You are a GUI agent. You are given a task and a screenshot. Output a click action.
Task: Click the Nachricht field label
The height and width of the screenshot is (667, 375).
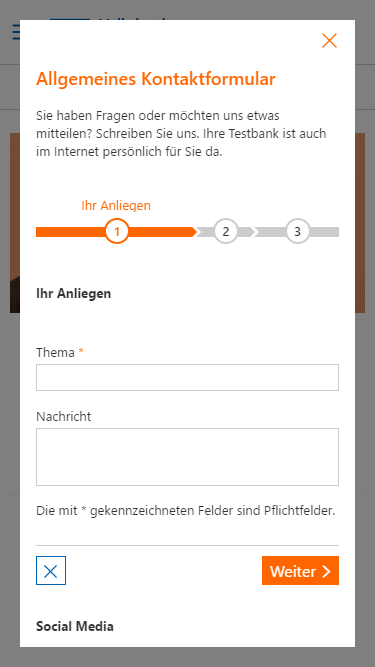(x=64, y=416)
